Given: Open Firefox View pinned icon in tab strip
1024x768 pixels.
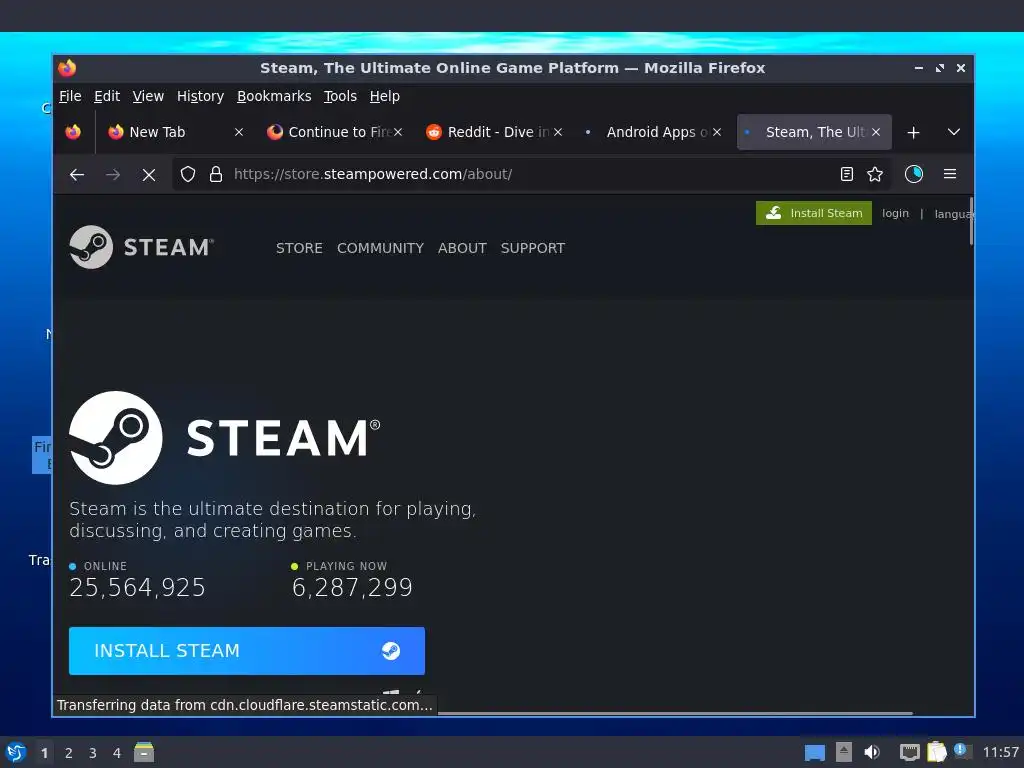Looking at the screenshot, I should coord(73,132).
